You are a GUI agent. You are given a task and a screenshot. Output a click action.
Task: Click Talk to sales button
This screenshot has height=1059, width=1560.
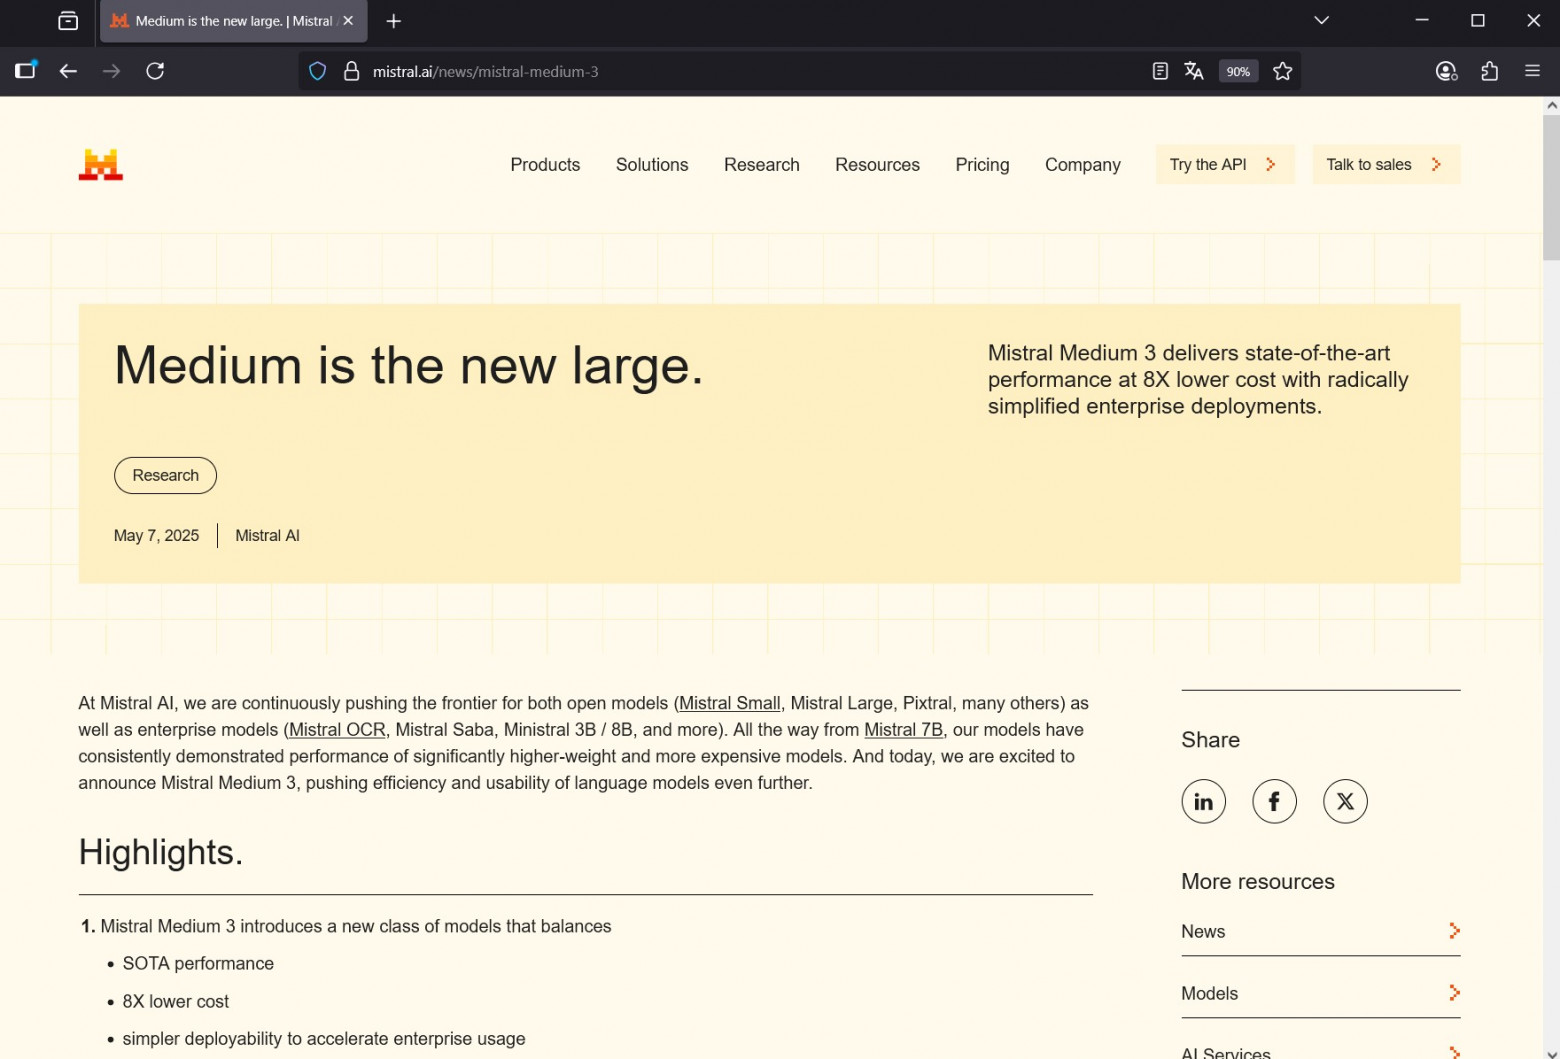1386,165
